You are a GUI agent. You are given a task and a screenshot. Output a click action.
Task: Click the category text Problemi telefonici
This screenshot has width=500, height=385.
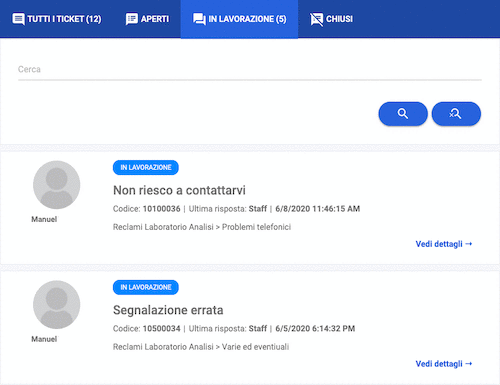pyautogui.click(x=256, y=227)
